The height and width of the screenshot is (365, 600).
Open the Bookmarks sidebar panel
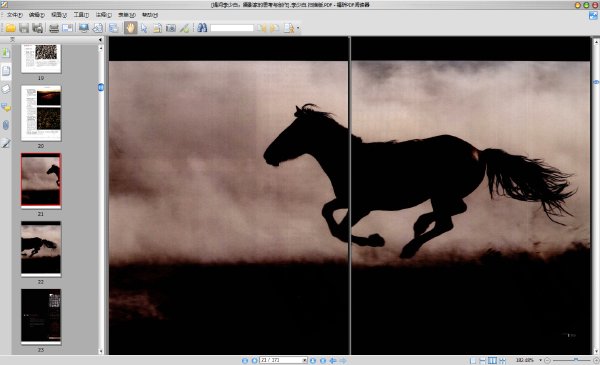pos(6,52)
